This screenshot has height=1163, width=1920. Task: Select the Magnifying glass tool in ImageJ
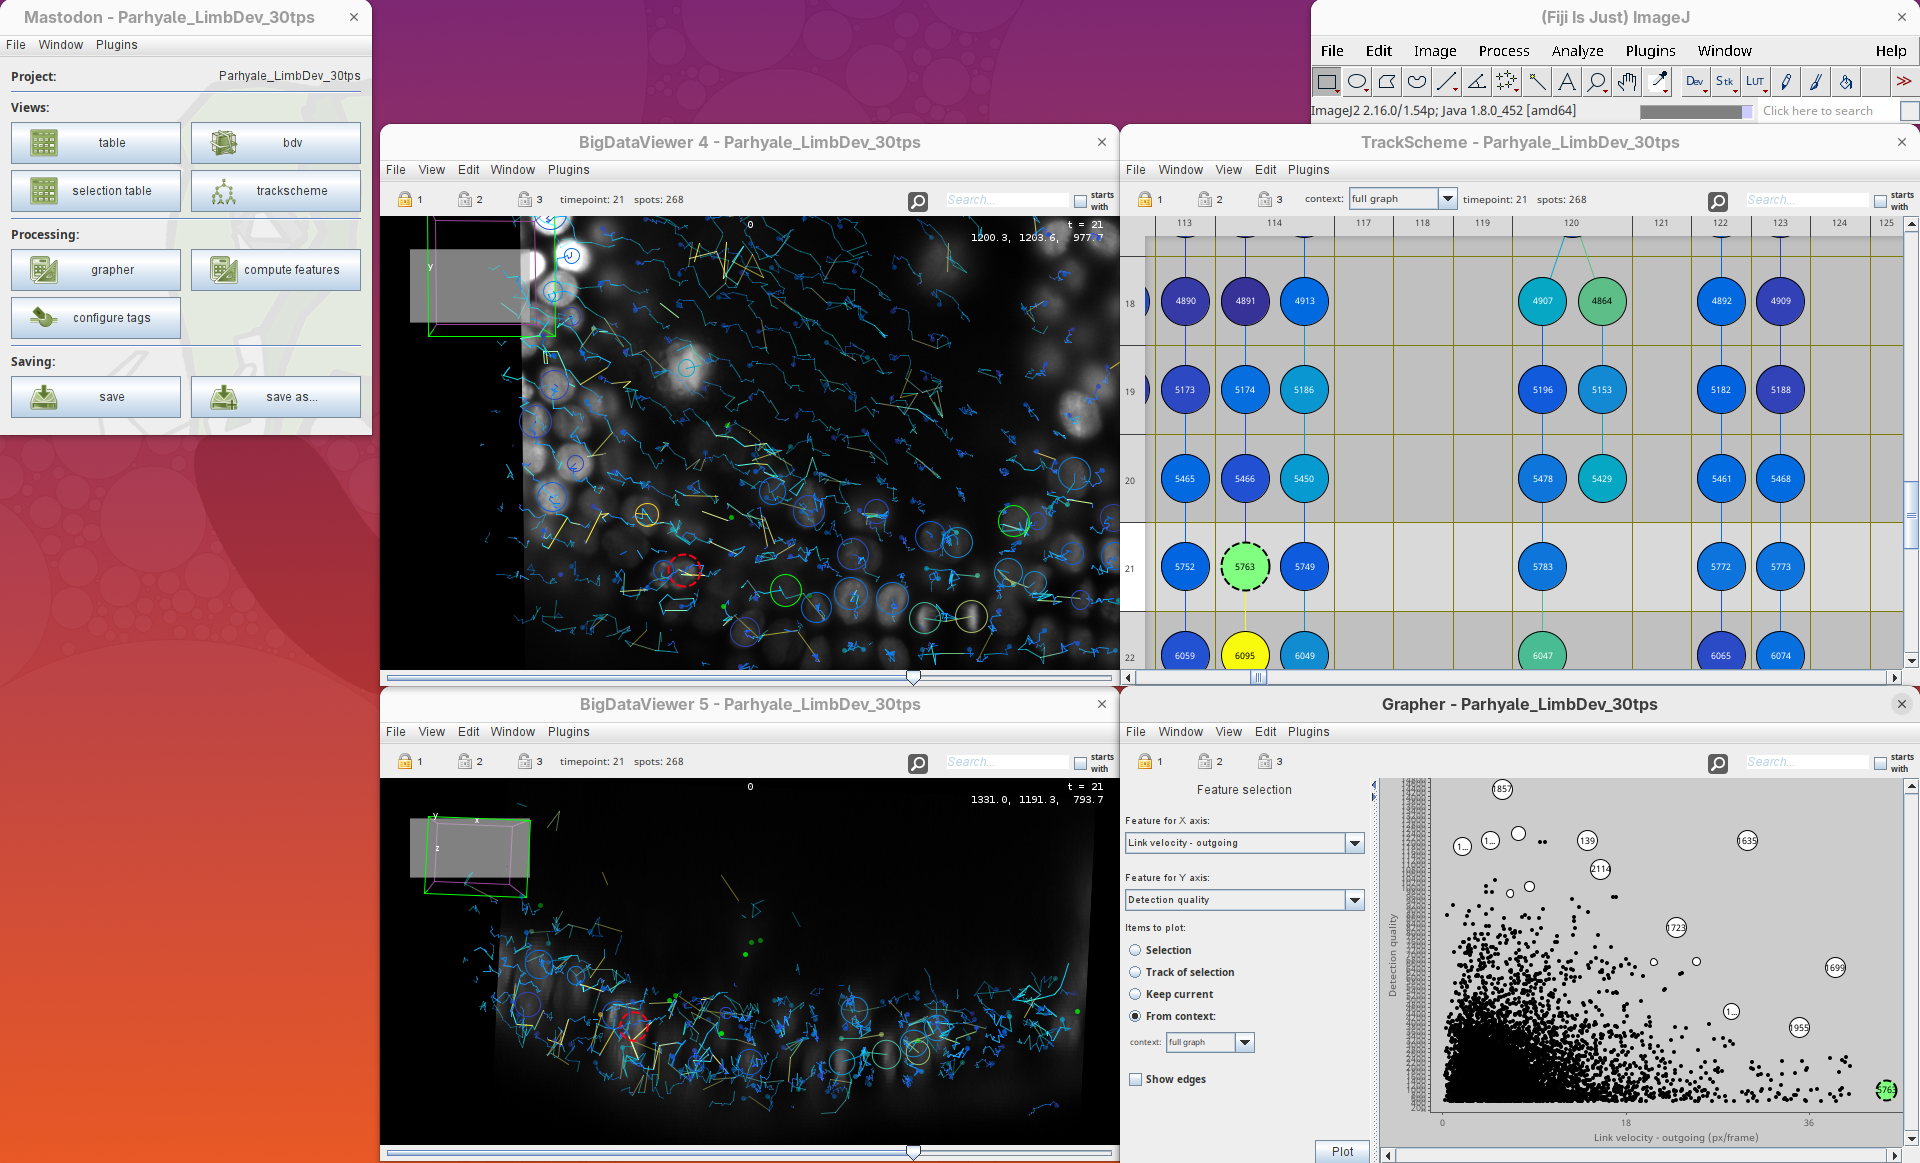(1597, 82)
